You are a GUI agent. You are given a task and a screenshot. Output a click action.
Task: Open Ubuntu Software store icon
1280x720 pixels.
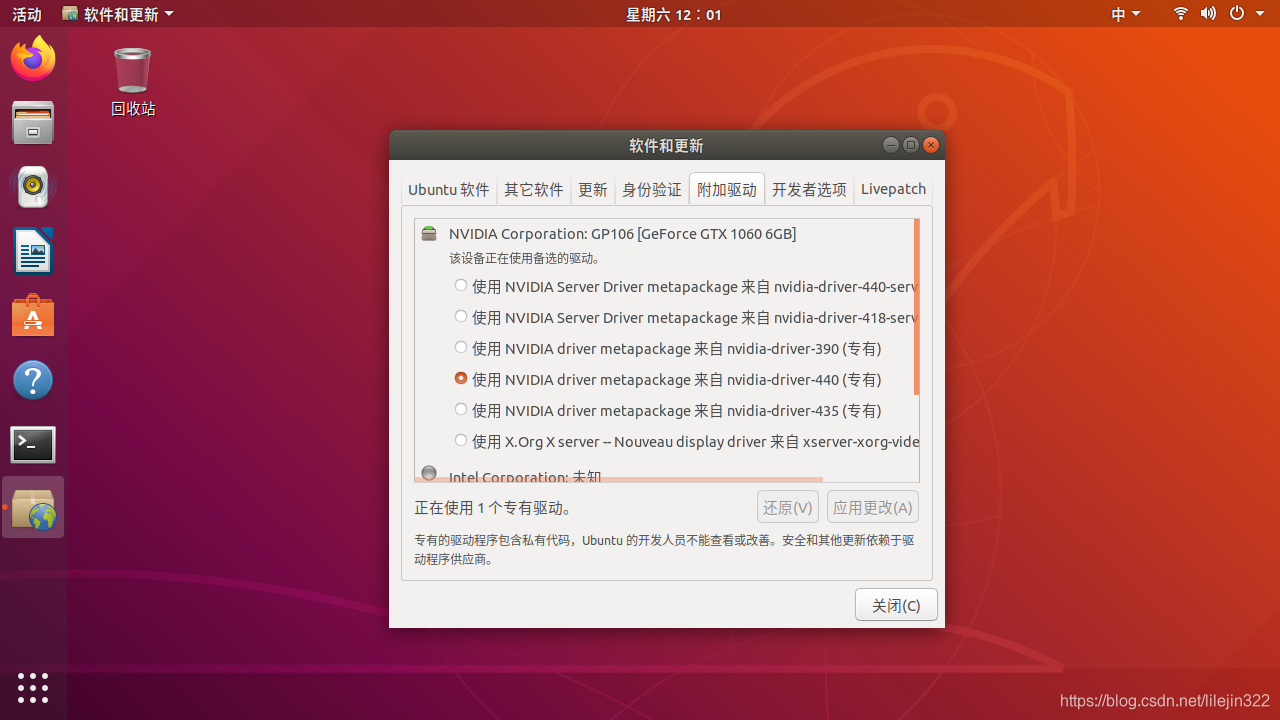pos(33,315)
